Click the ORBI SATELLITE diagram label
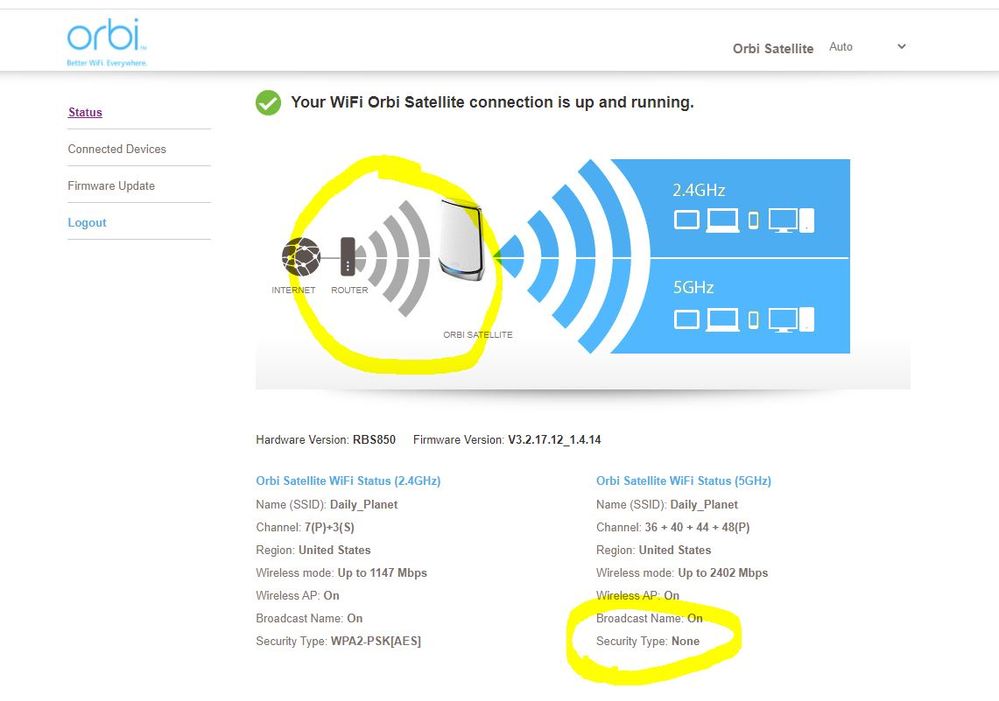The image size is (999, 701). click(478, 335)
